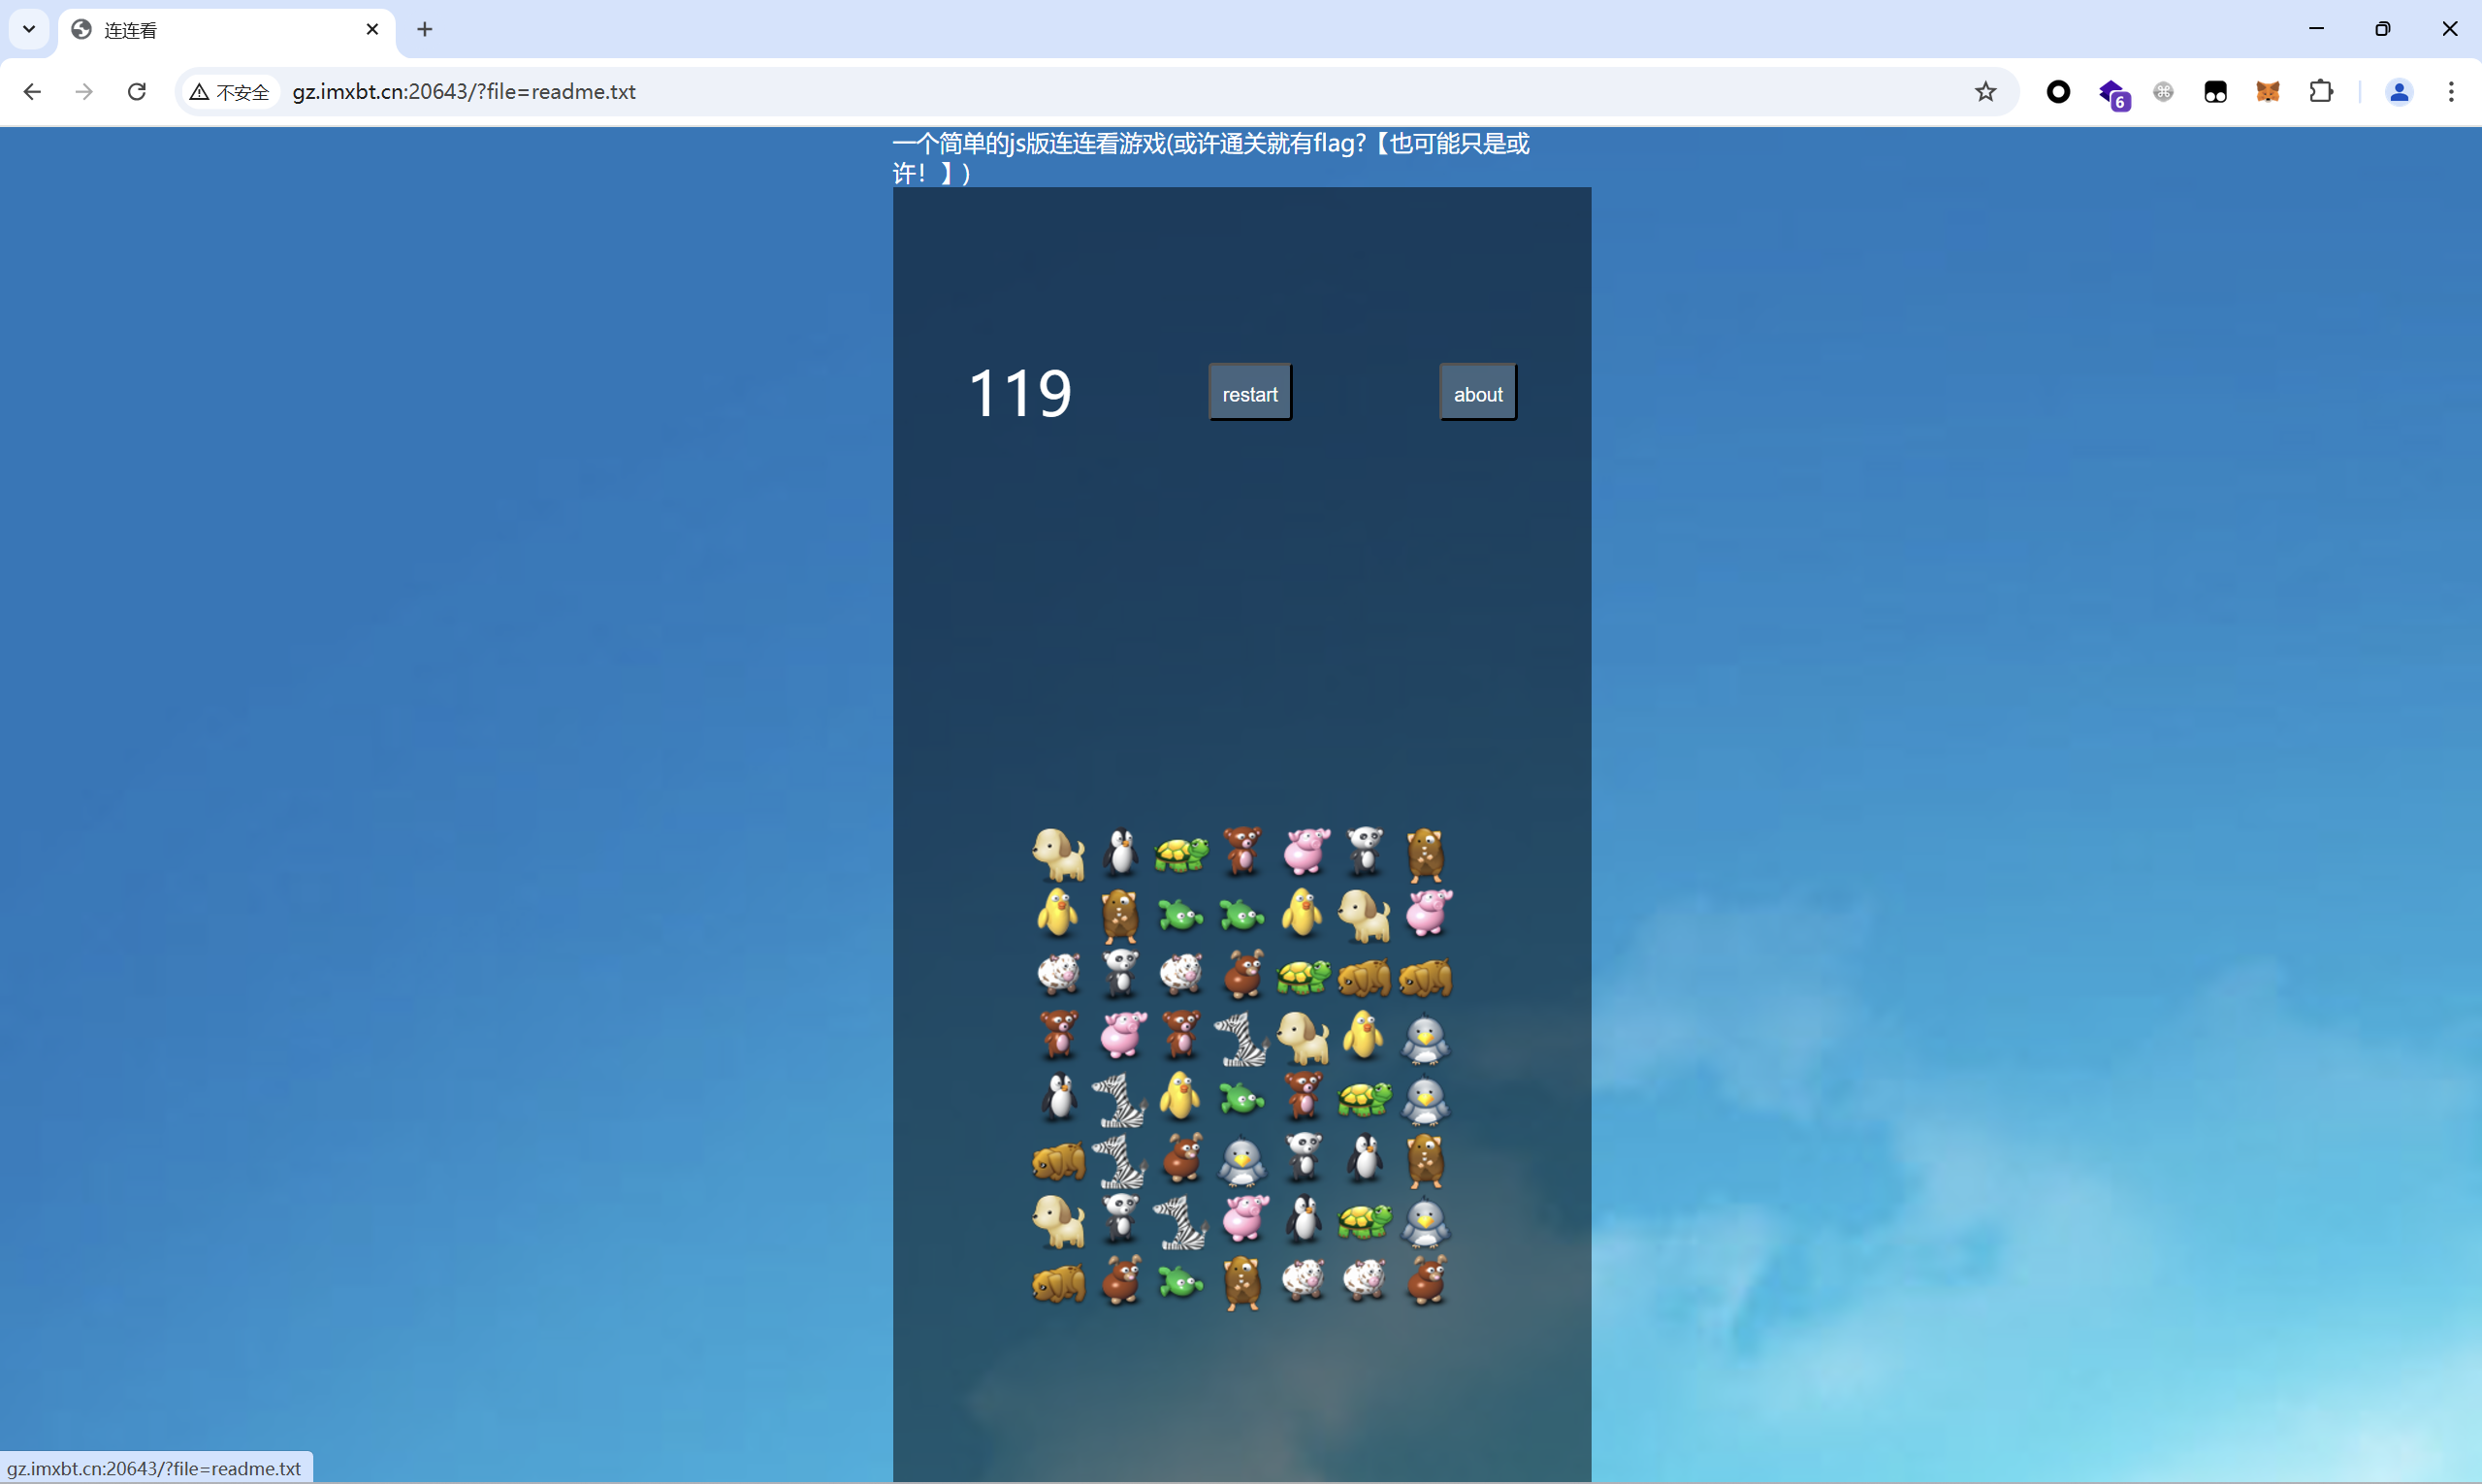Open the Chrome three-dot menu
The width and height of the screenshot is (2482, 1484).
point(2451,92)
